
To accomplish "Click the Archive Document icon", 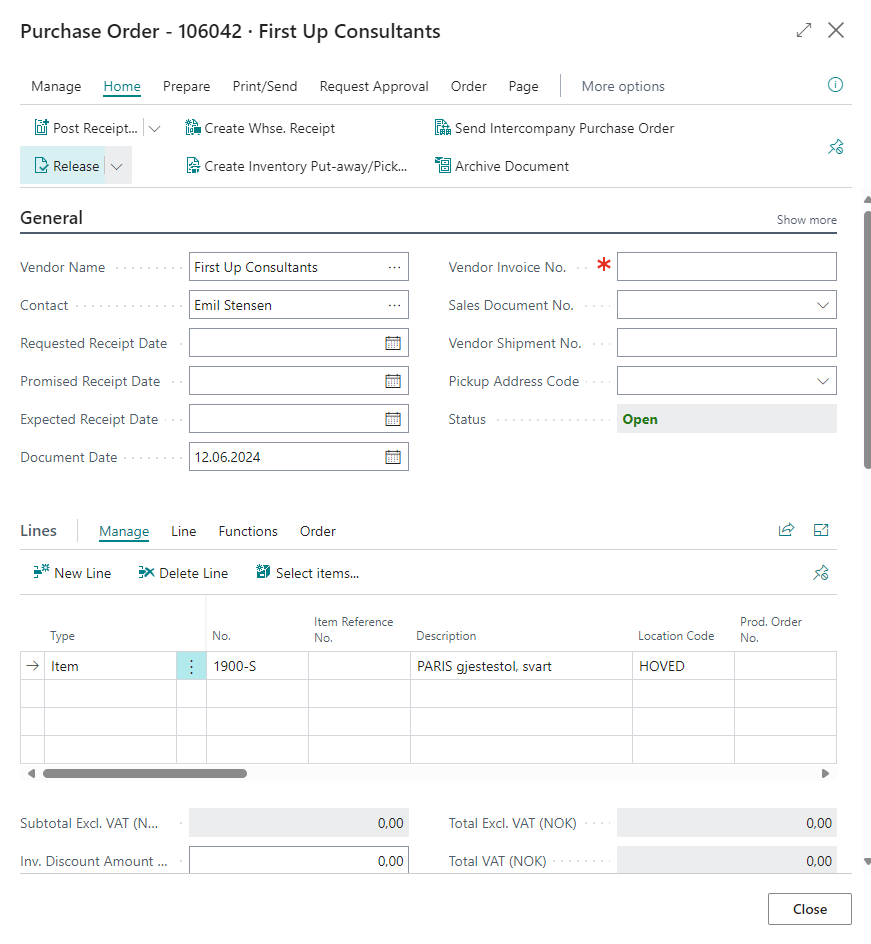I will [443, 166].
